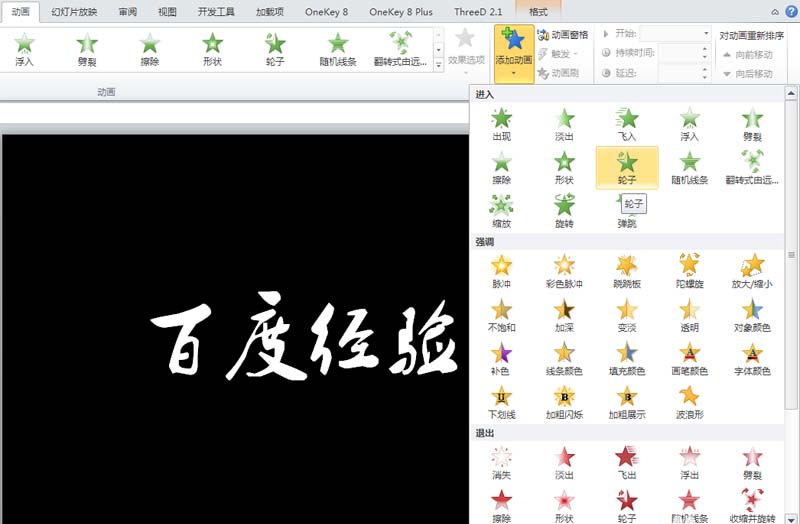Choose the 补色 emphasis effect

pyautogui.click(x=502, y=359)
